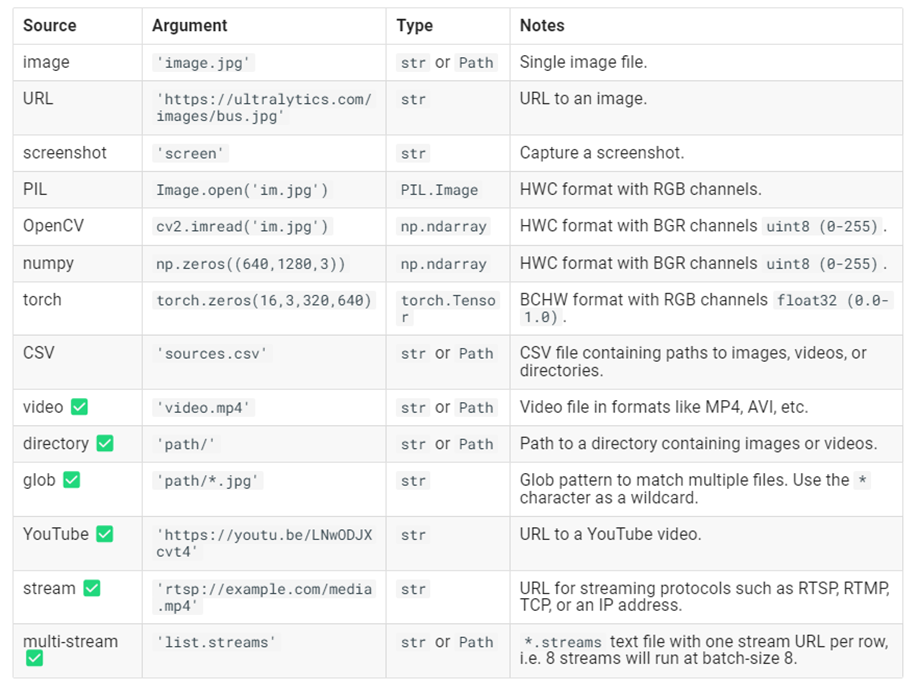Click the rtsp://example.com stream argument
The width and height of the screenshot is (919, 691).
pyautogui.click(x=264, y=597)
